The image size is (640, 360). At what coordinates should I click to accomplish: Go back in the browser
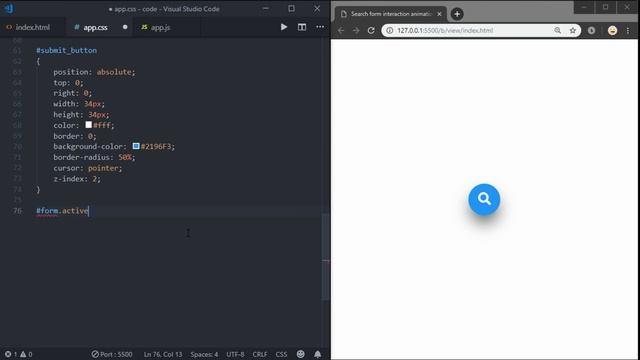pyautogui.click(x=341, y=30)
